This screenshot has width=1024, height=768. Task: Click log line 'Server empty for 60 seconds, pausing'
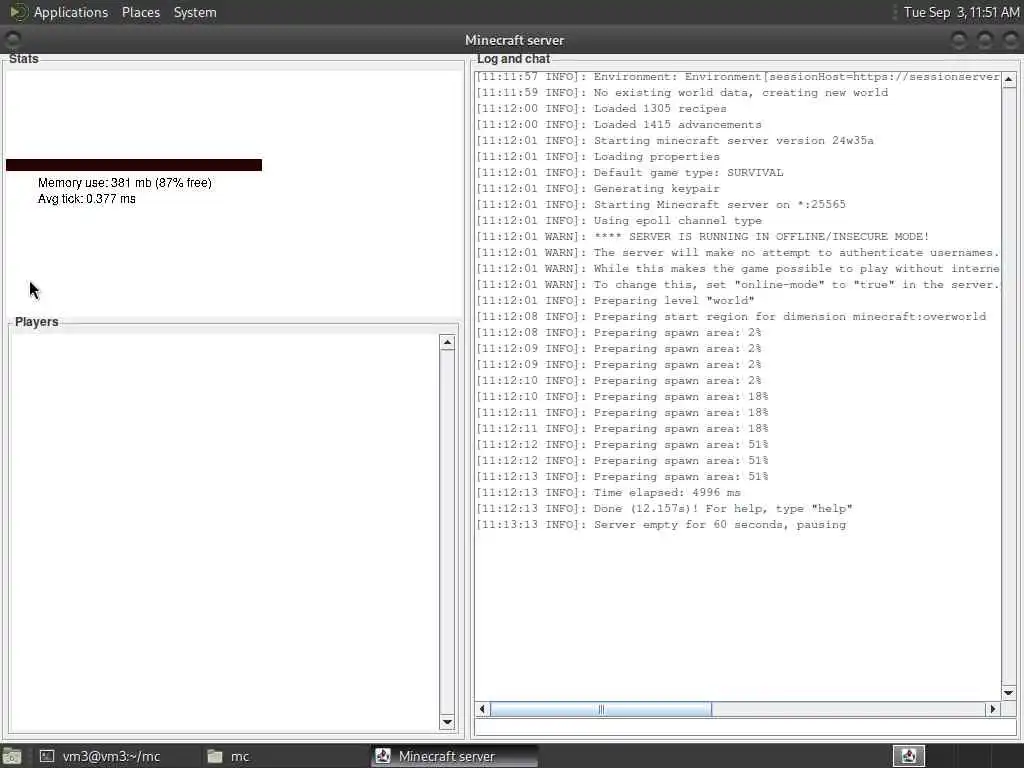pos(720,524)
